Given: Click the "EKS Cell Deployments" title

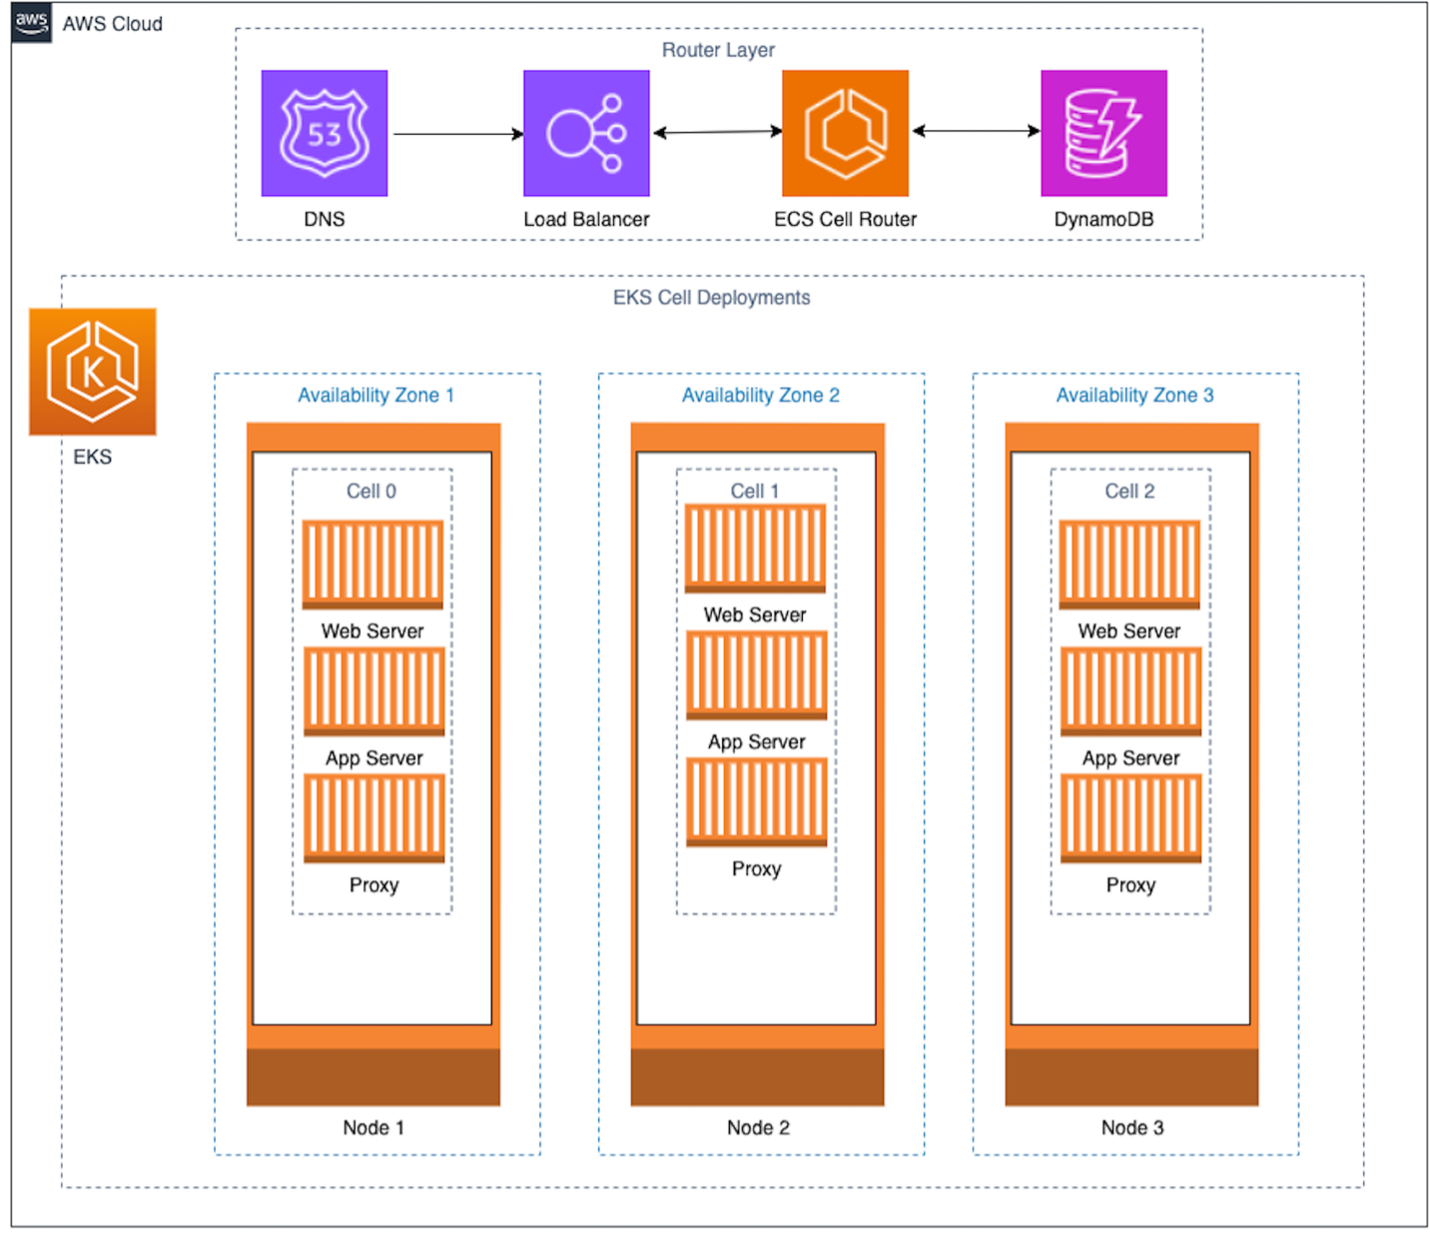Looking at the screenshot, I should point(712,297).
